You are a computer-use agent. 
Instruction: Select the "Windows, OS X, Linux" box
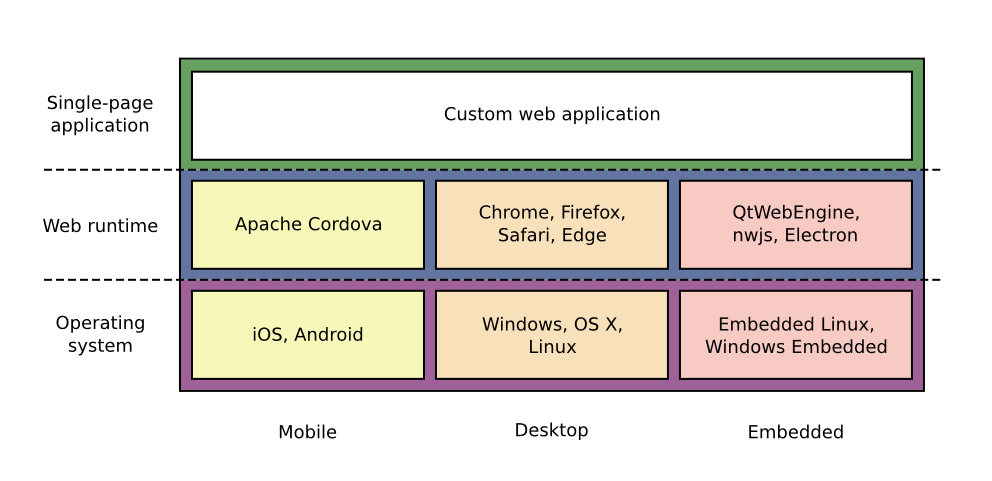click(552, 335)
